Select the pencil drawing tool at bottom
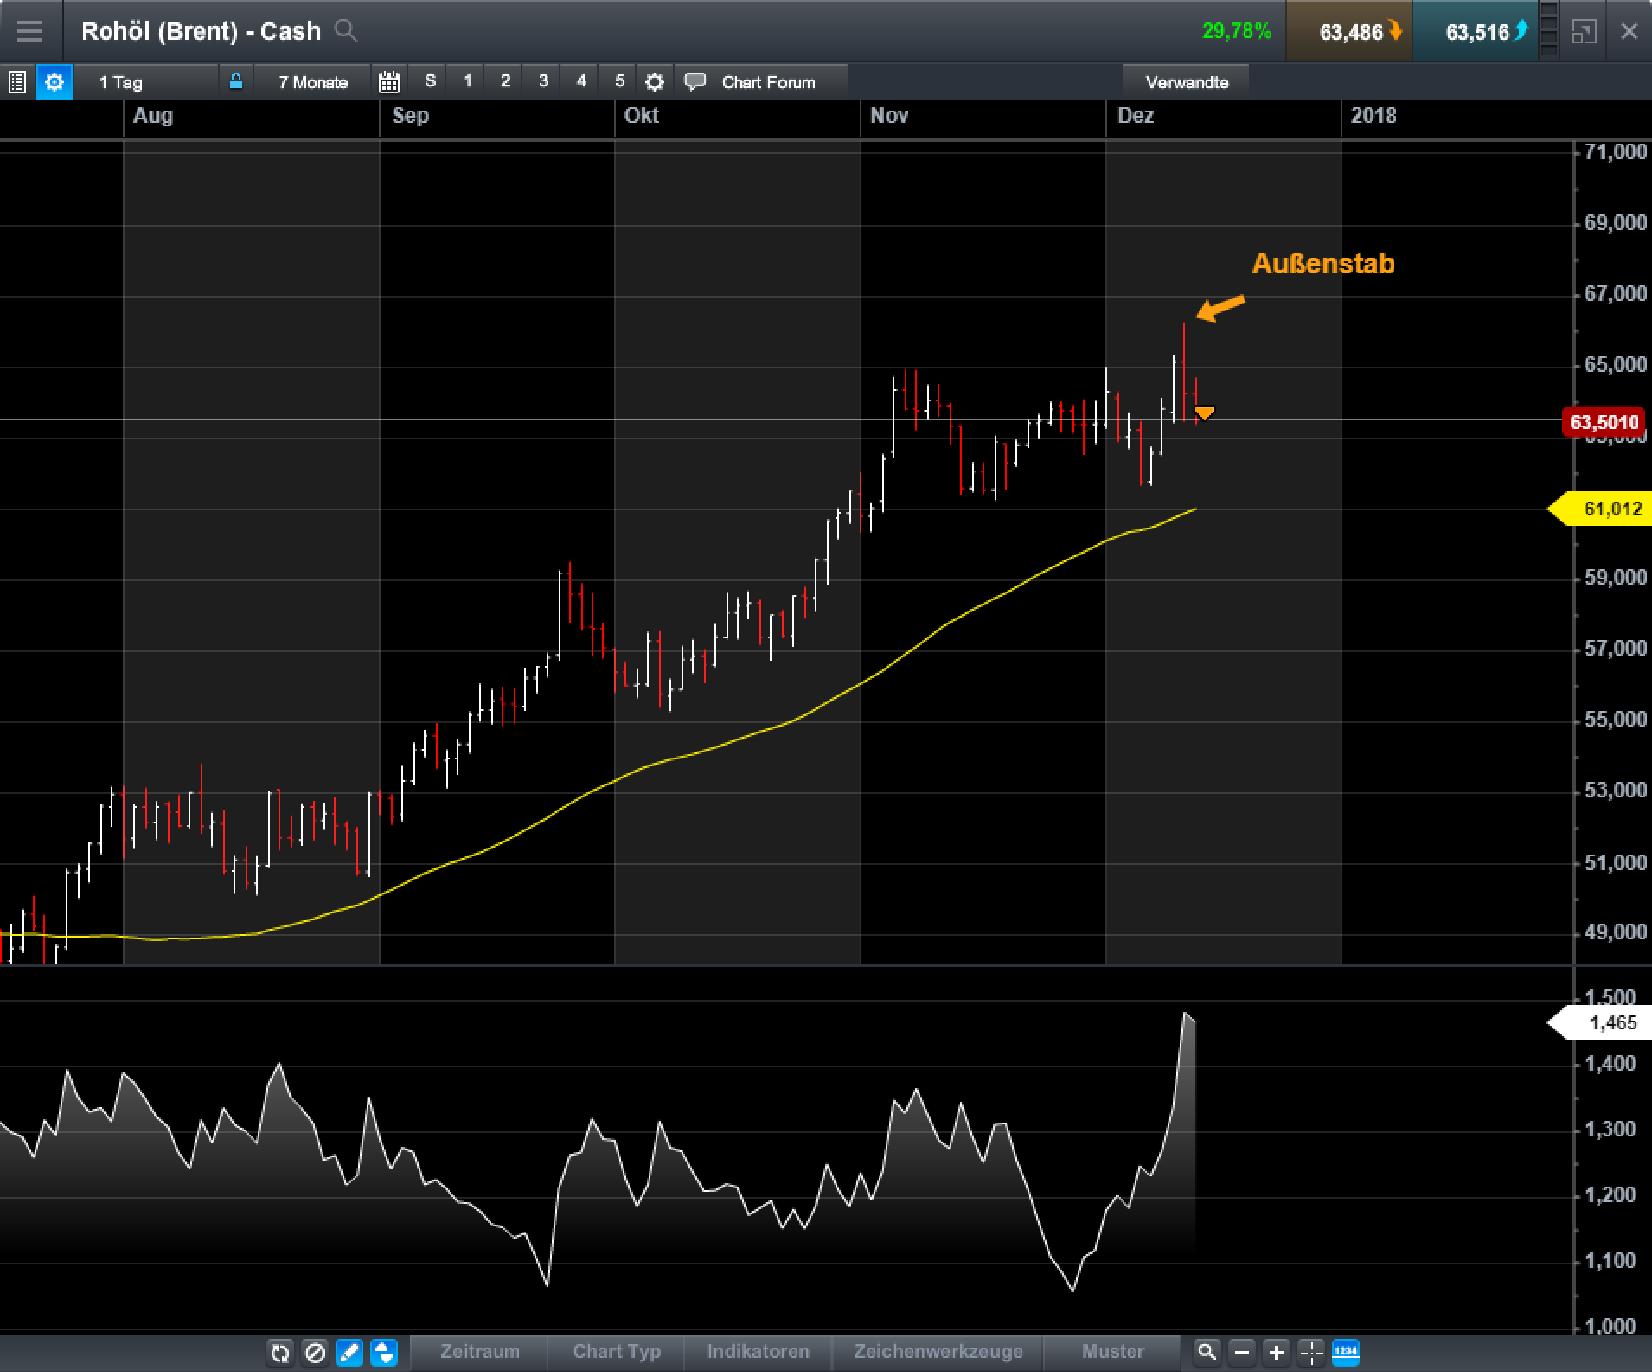Viewport: 1652px width, 1372px height. (x=349, y=1352)
